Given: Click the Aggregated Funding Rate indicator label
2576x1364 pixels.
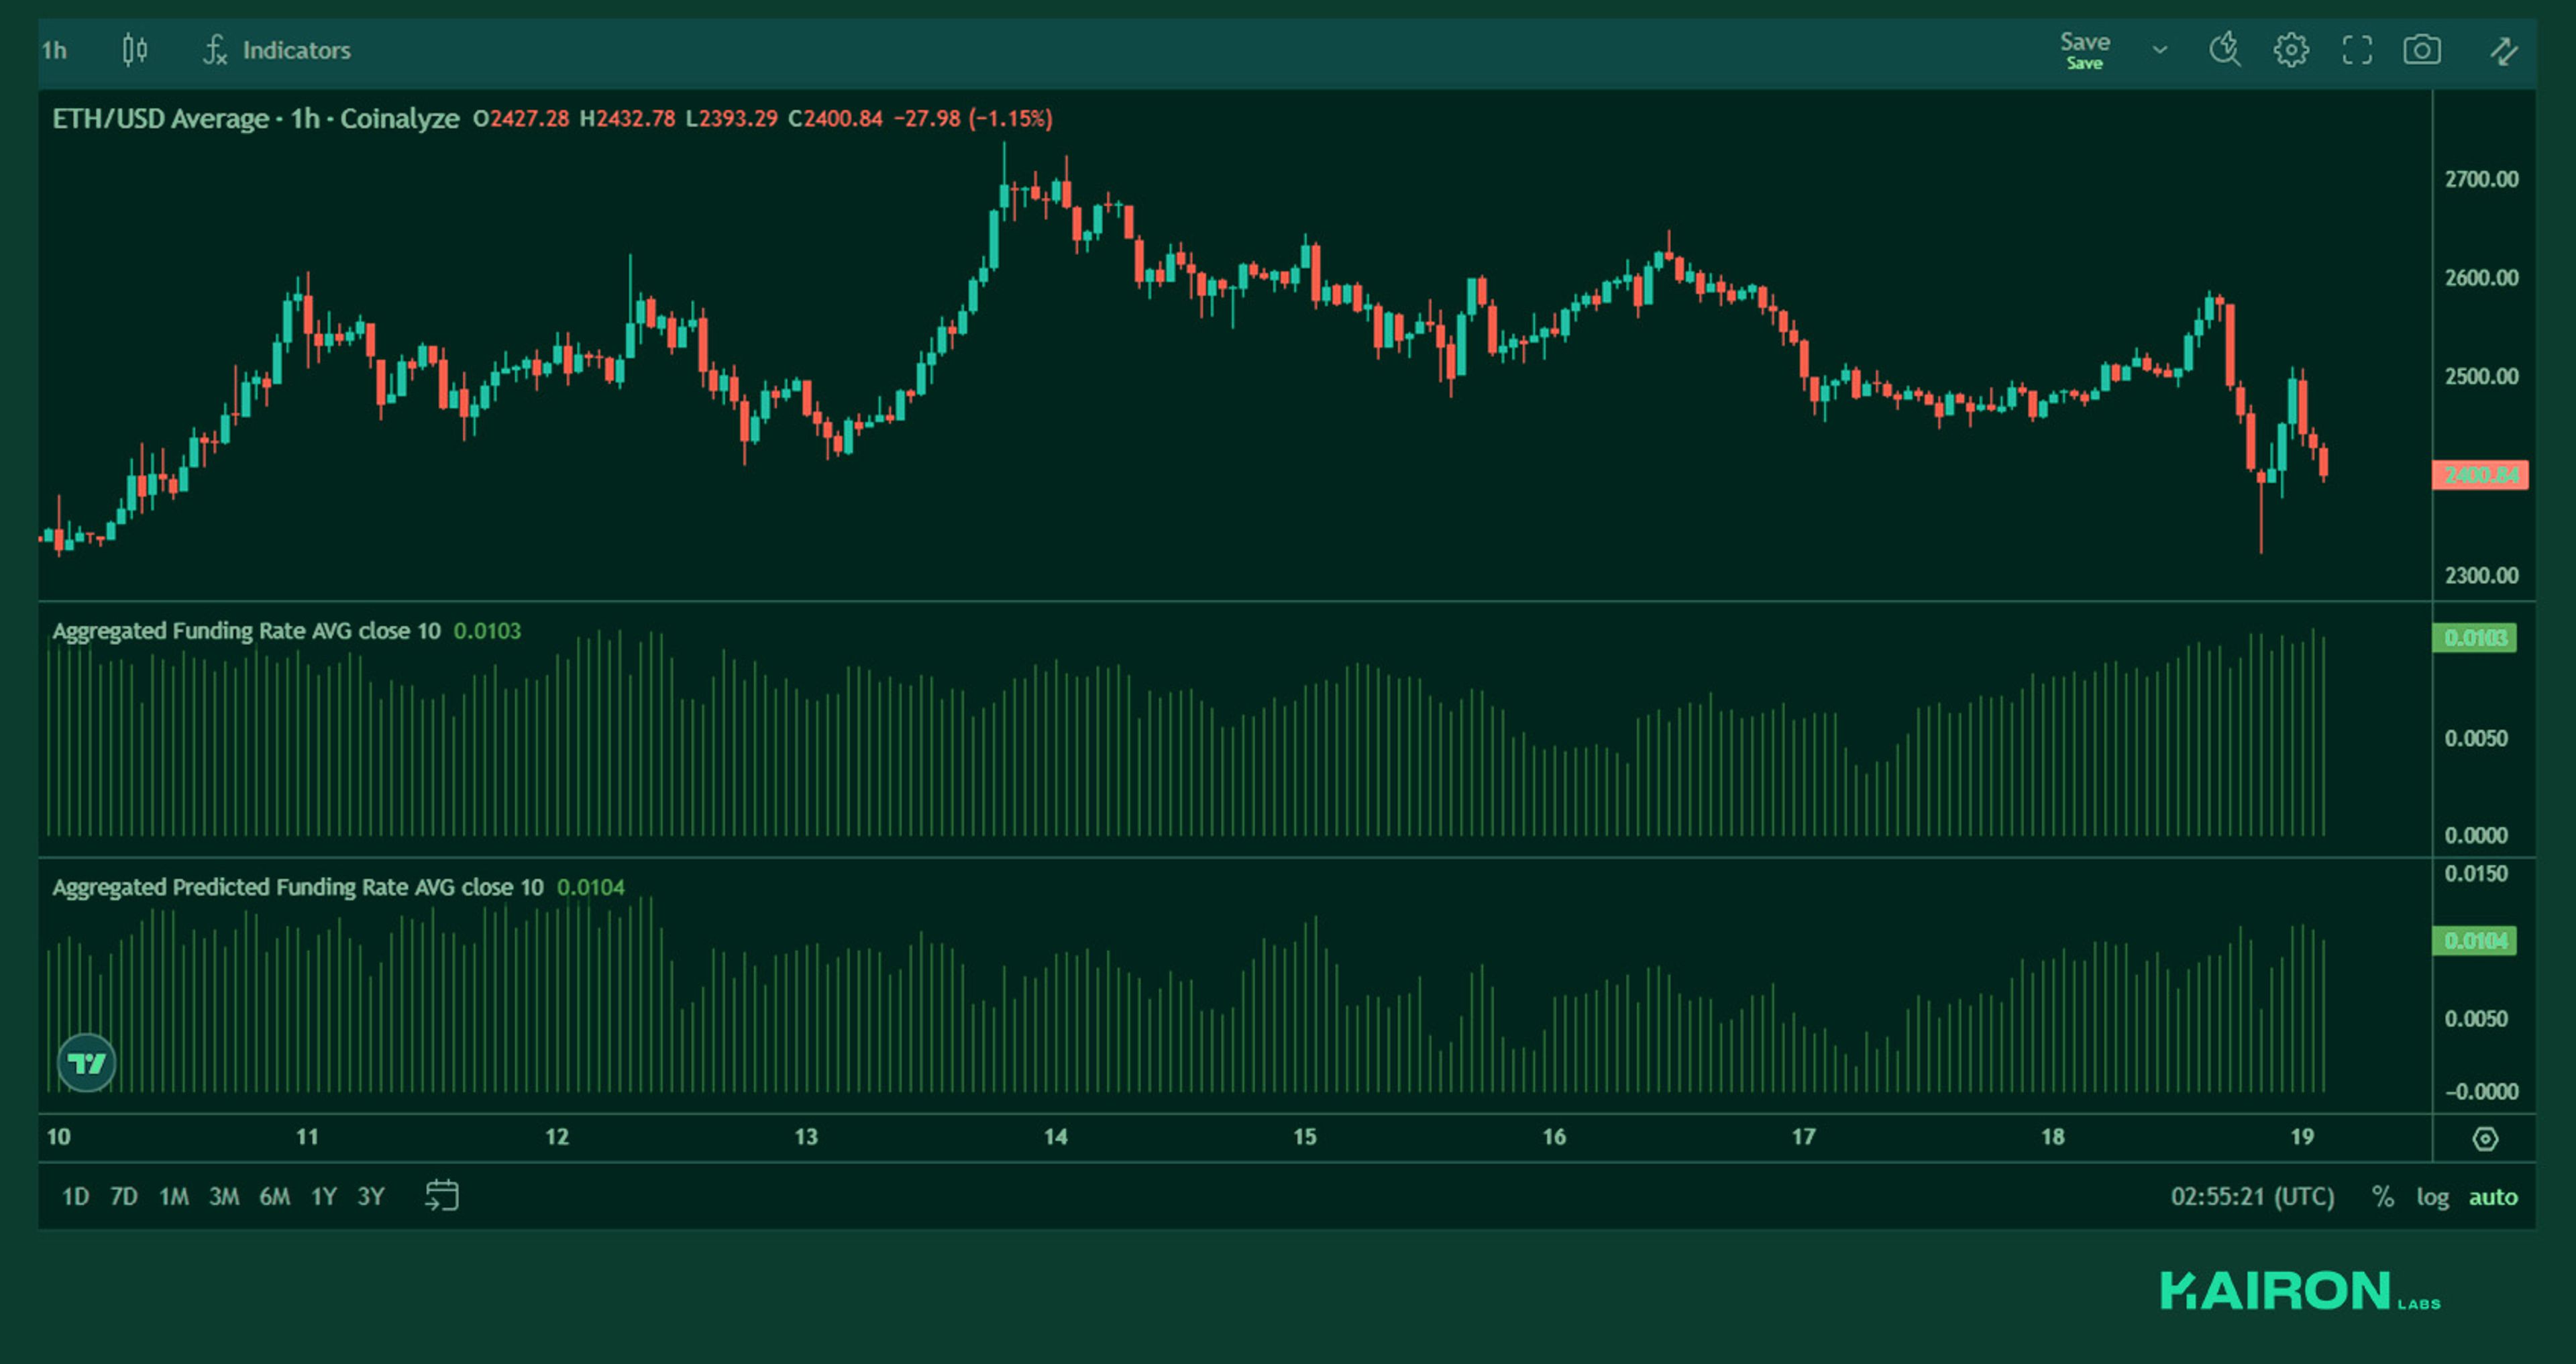Looking at the screenshot, I should coord(246,631).
